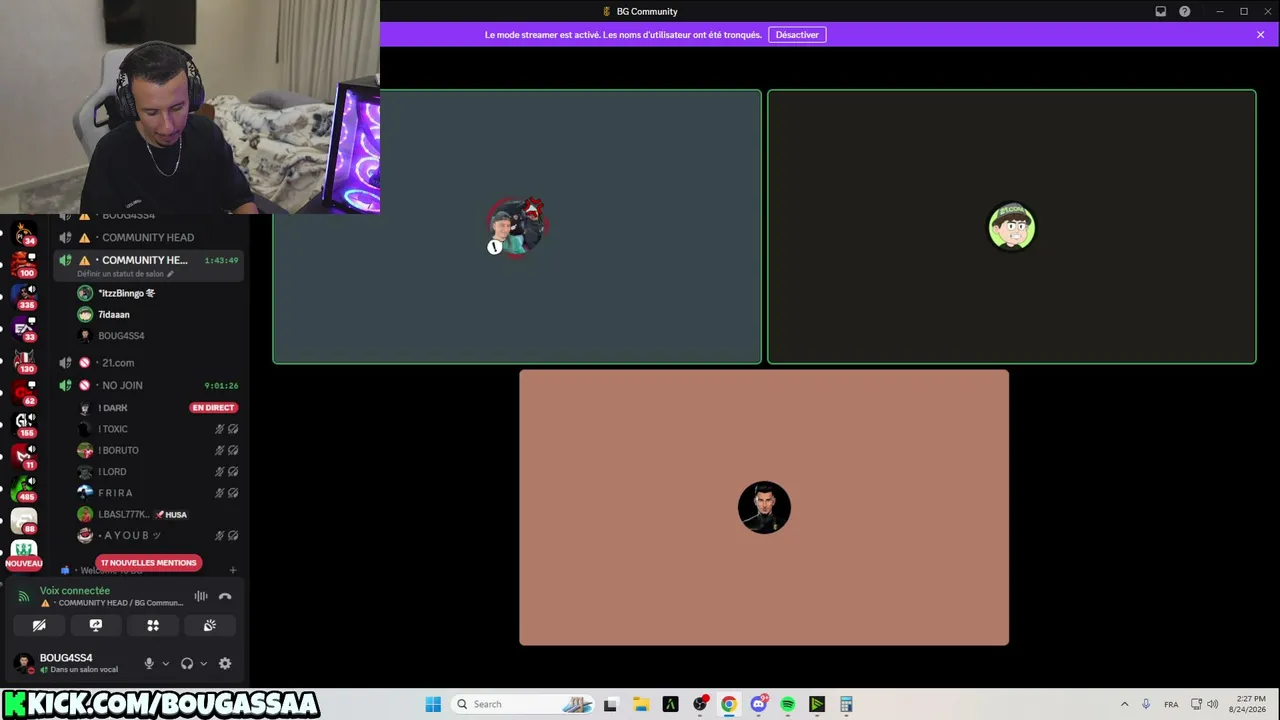Open Spotify from the taskbar
This screenshot has height=720, width=1280.
coord(788,704)
